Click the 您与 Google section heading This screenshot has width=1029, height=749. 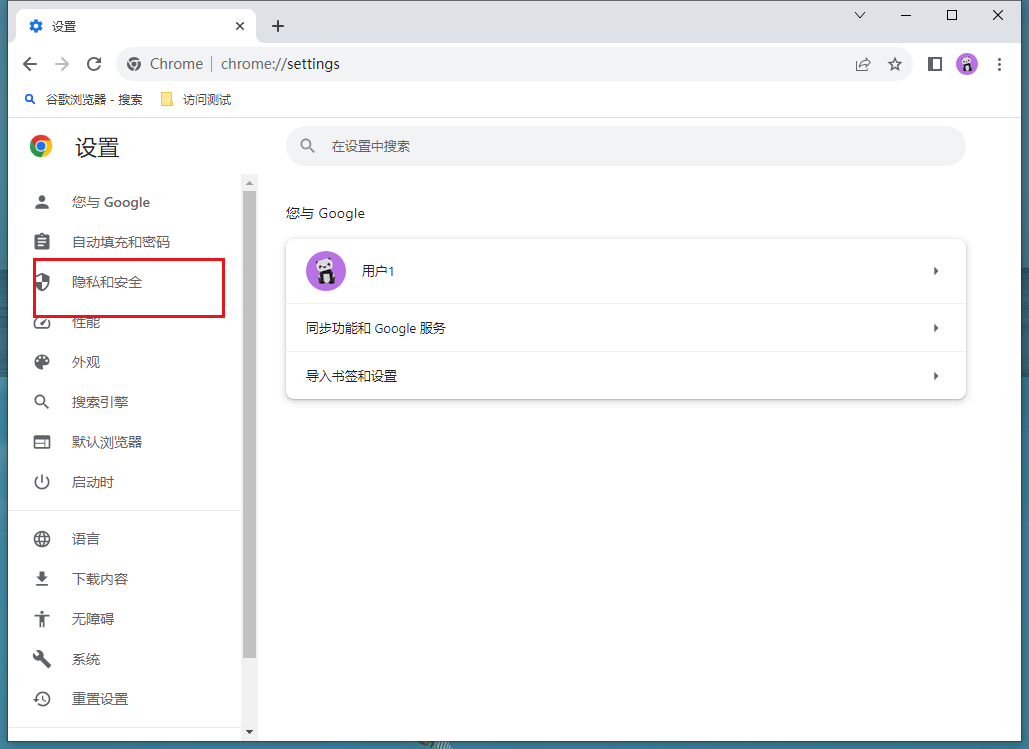click(326, 213)
